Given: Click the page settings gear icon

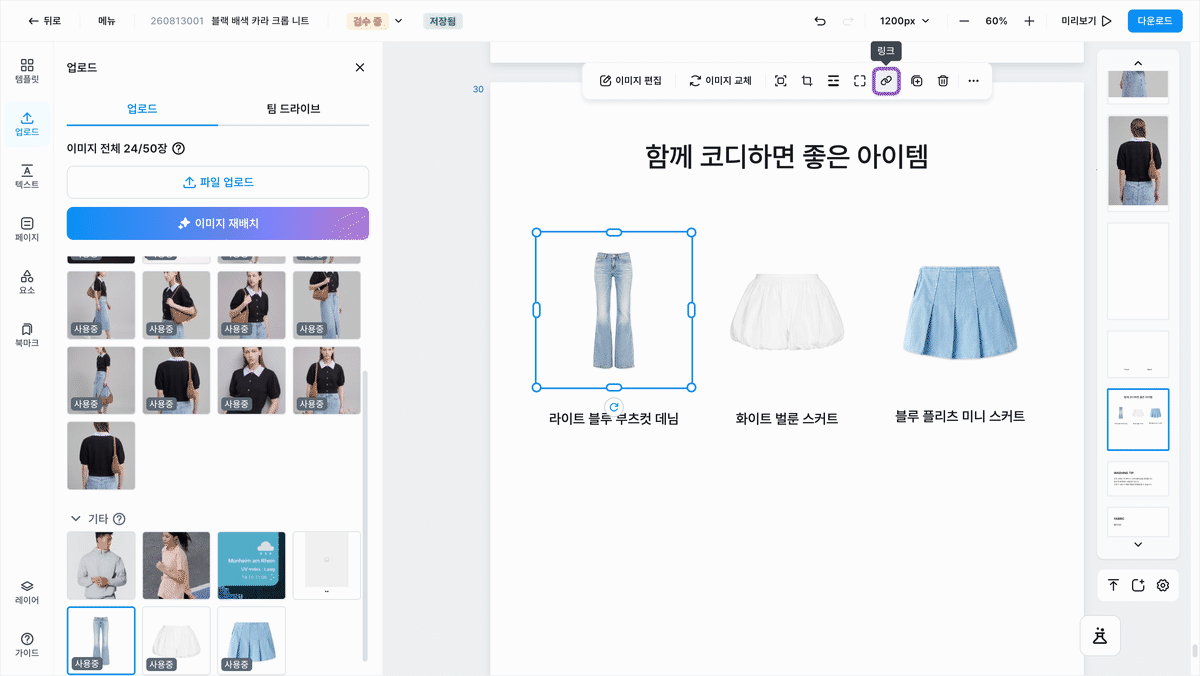Looking at the screenshot, I should pyautogui.click(x=1163, y=585).
